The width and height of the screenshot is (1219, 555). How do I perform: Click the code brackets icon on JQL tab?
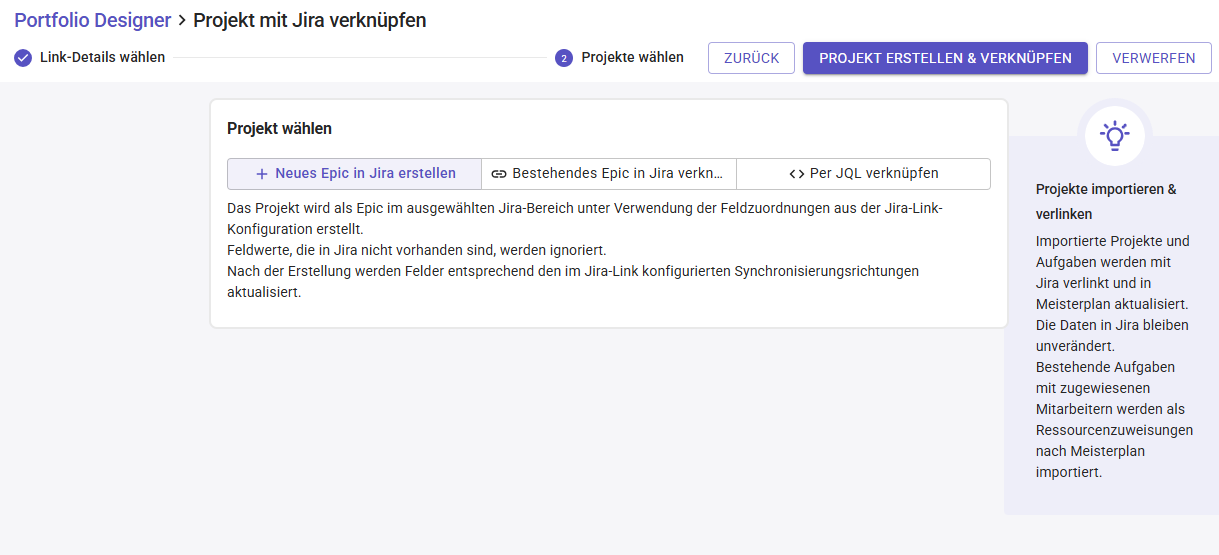(797, 173)
